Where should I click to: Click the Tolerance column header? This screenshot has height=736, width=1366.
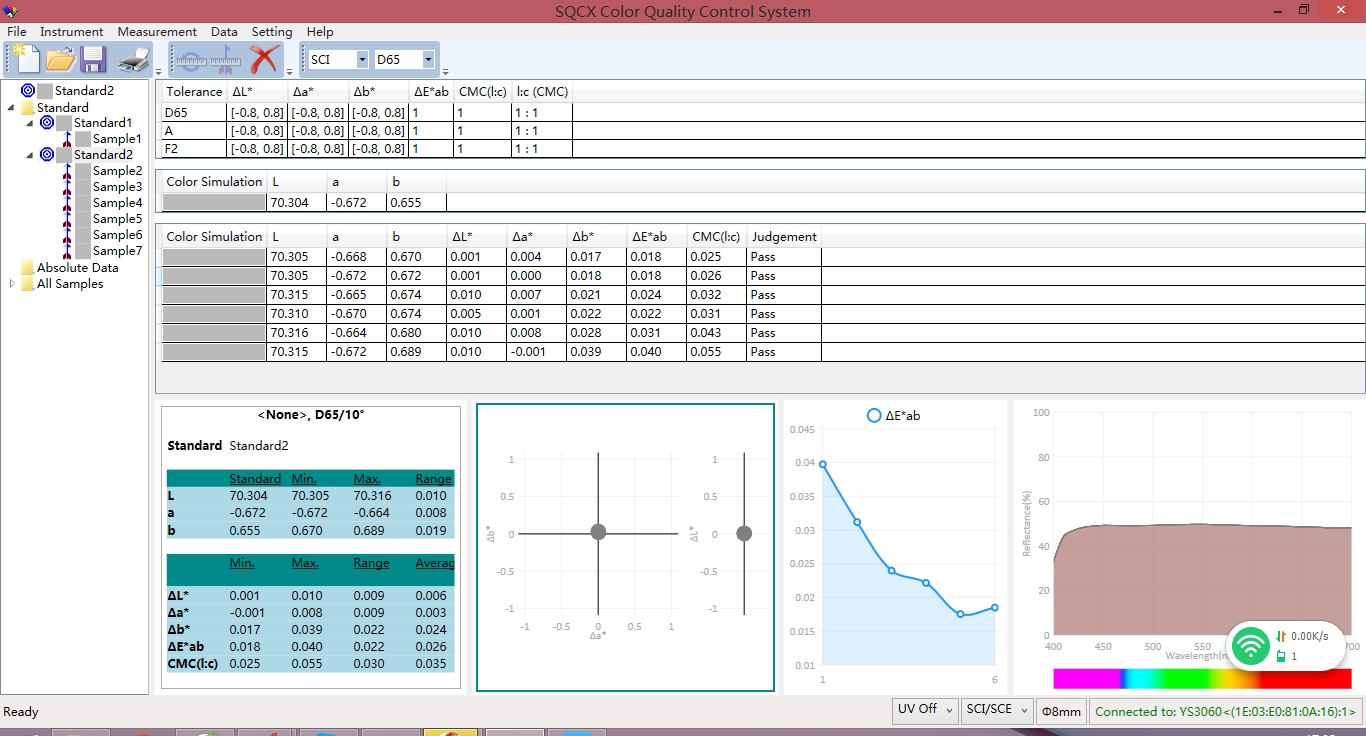tap(194, 92)
